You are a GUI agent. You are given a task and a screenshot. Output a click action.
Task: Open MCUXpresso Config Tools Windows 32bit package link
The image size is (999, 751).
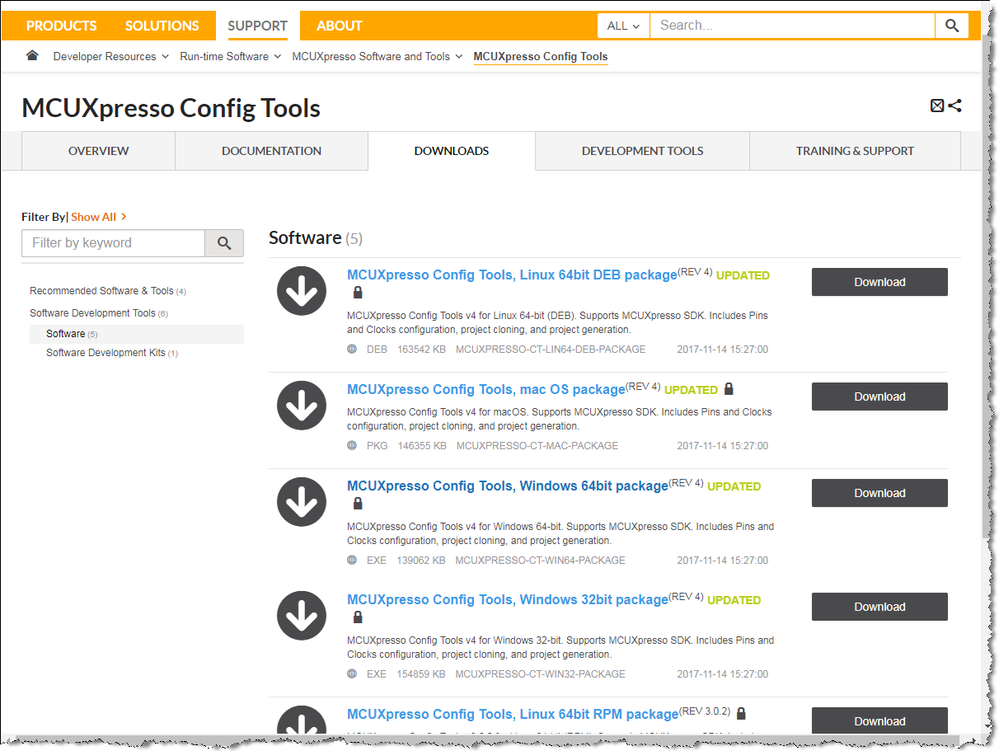point(507,599)
